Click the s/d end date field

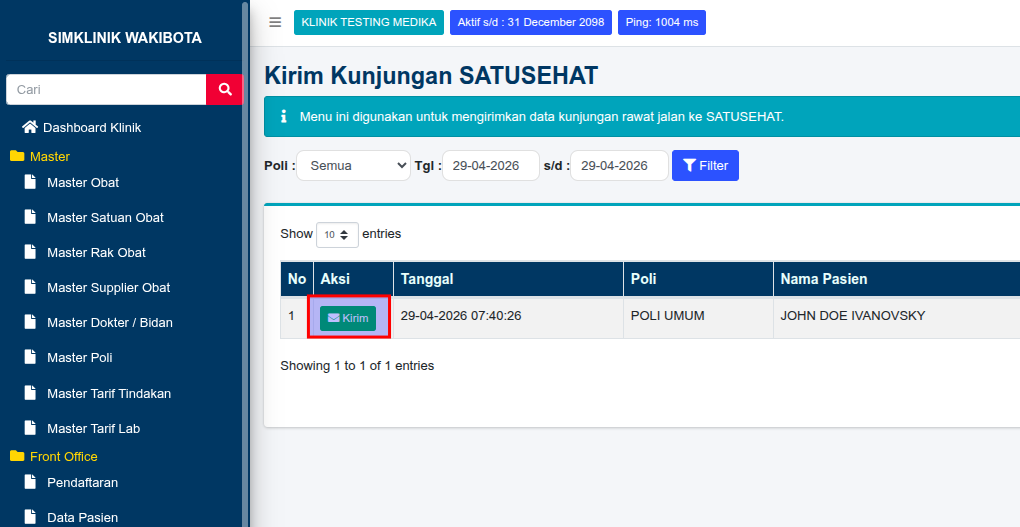[619, 165]
